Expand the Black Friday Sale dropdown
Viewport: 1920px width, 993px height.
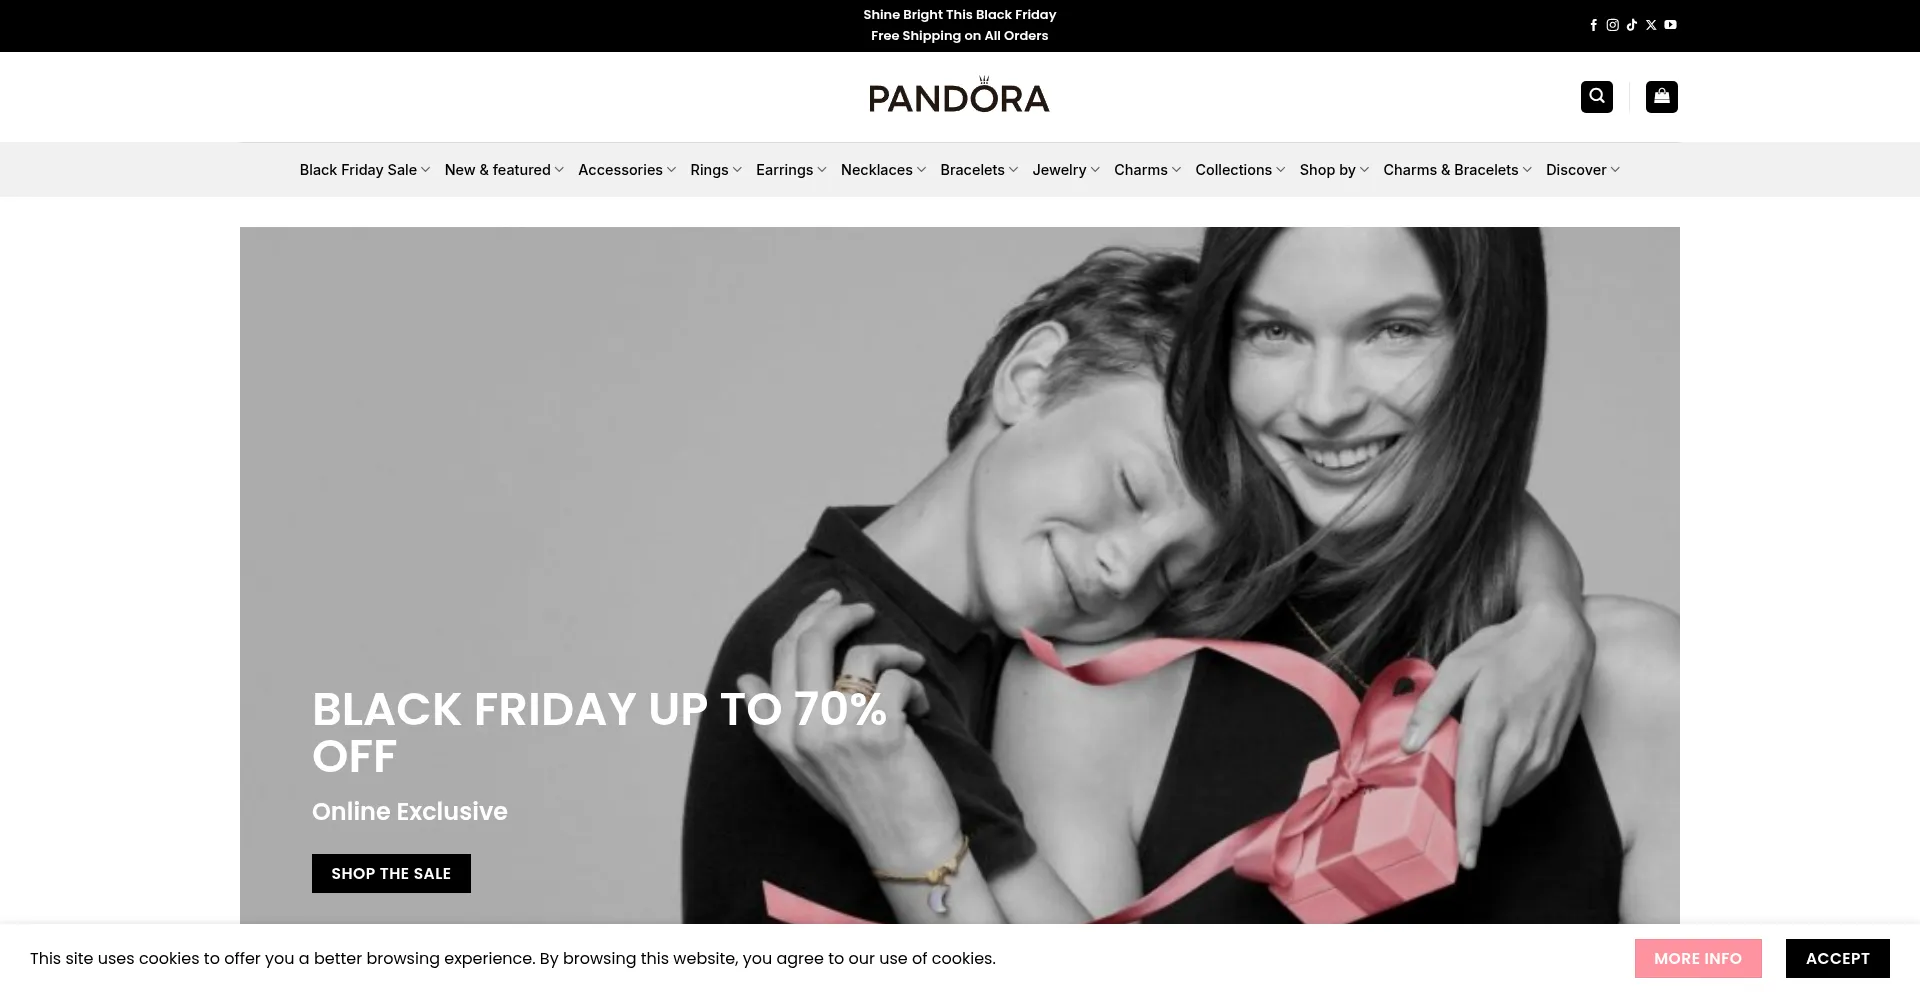(365, 170)
